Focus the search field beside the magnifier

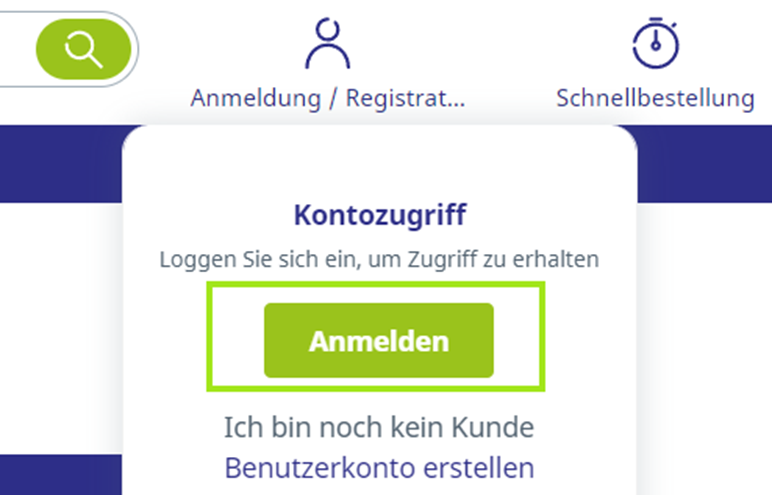click(x=15, y=49)
